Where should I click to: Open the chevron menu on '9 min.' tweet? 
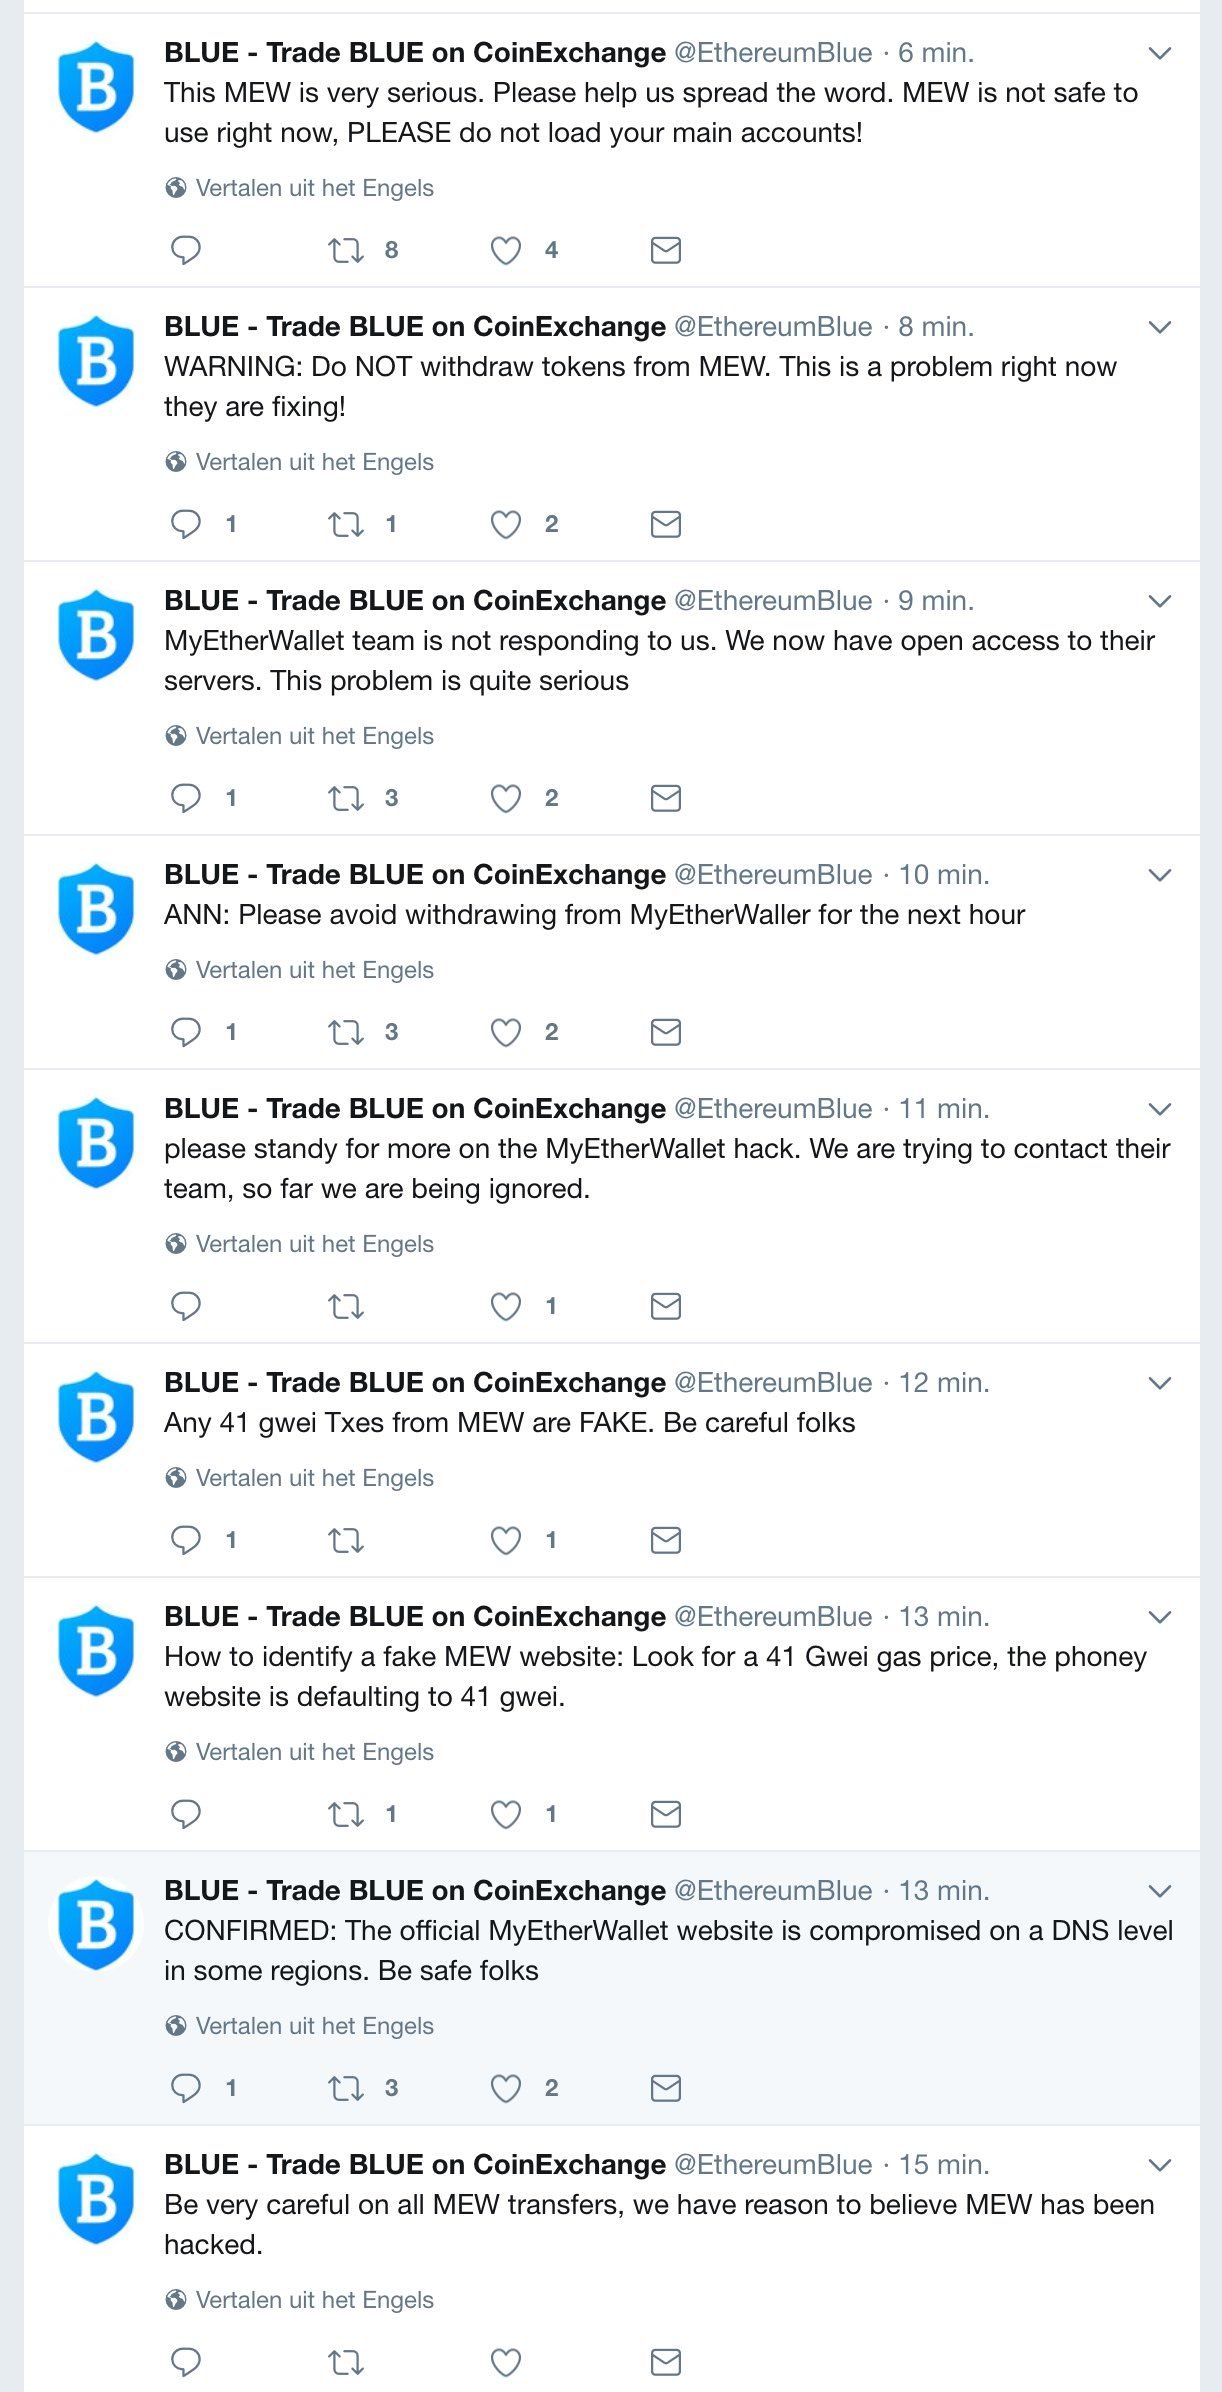[x=1160, y=601]
